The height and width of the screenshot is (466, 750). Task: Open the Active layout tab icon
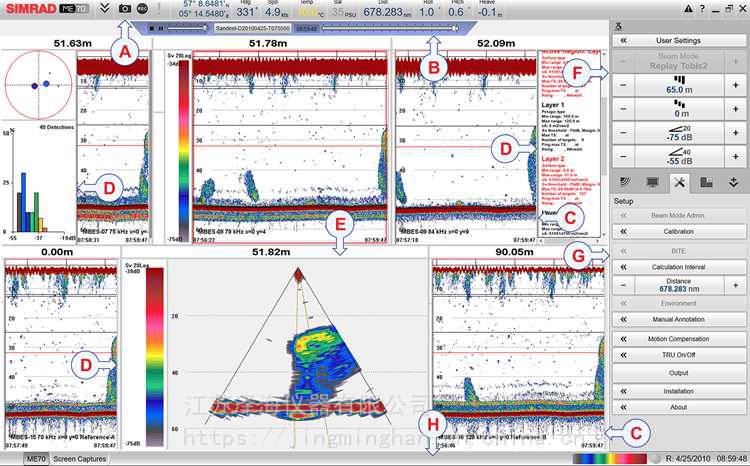point(705,182)
